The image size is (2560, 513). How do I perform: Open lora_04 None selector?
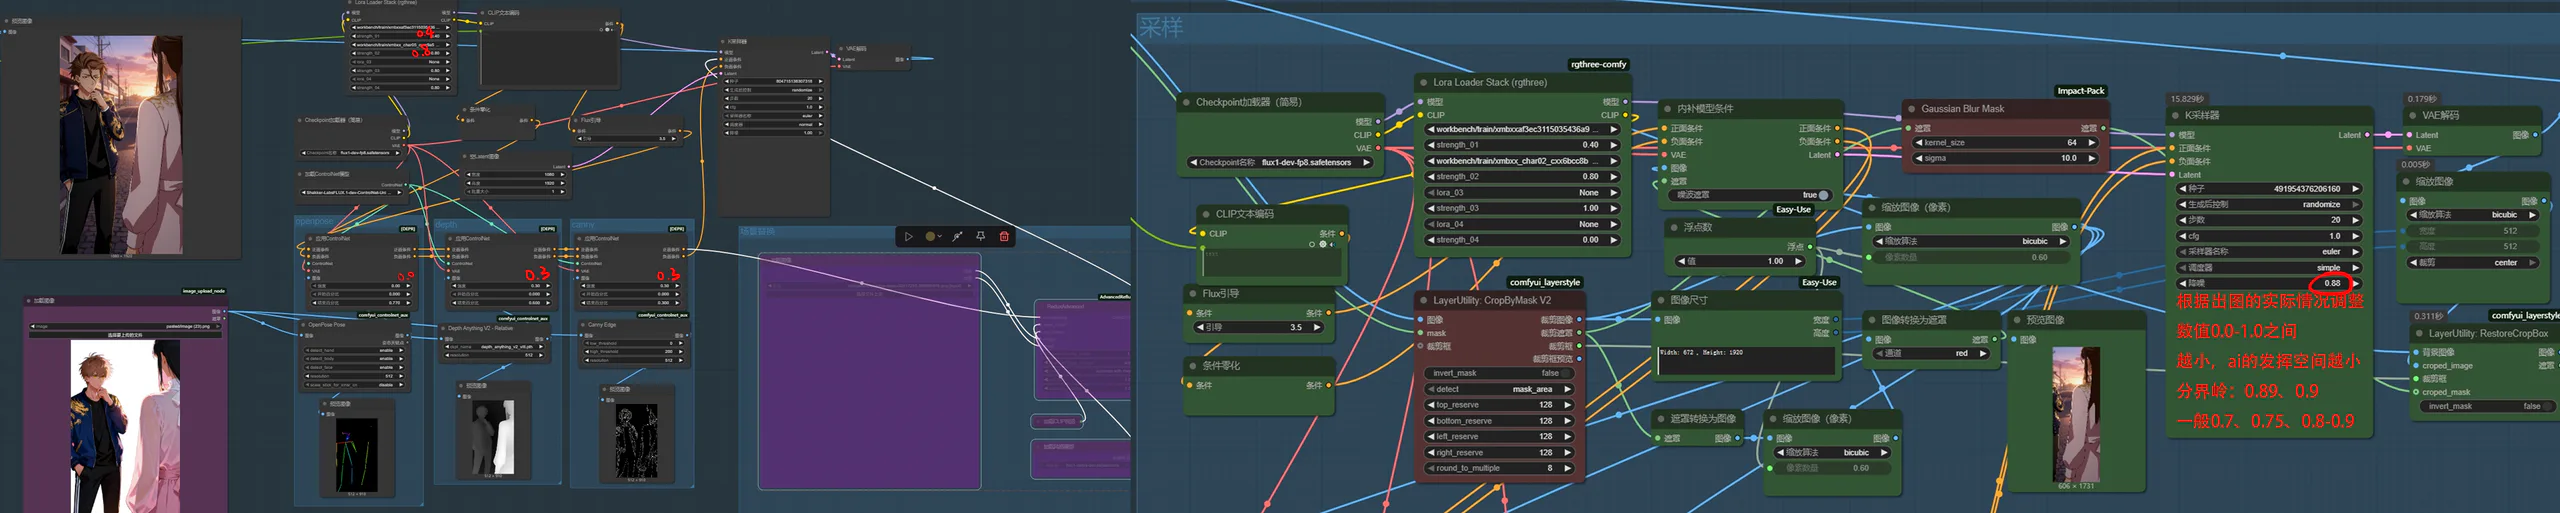tap(1521, 224)
